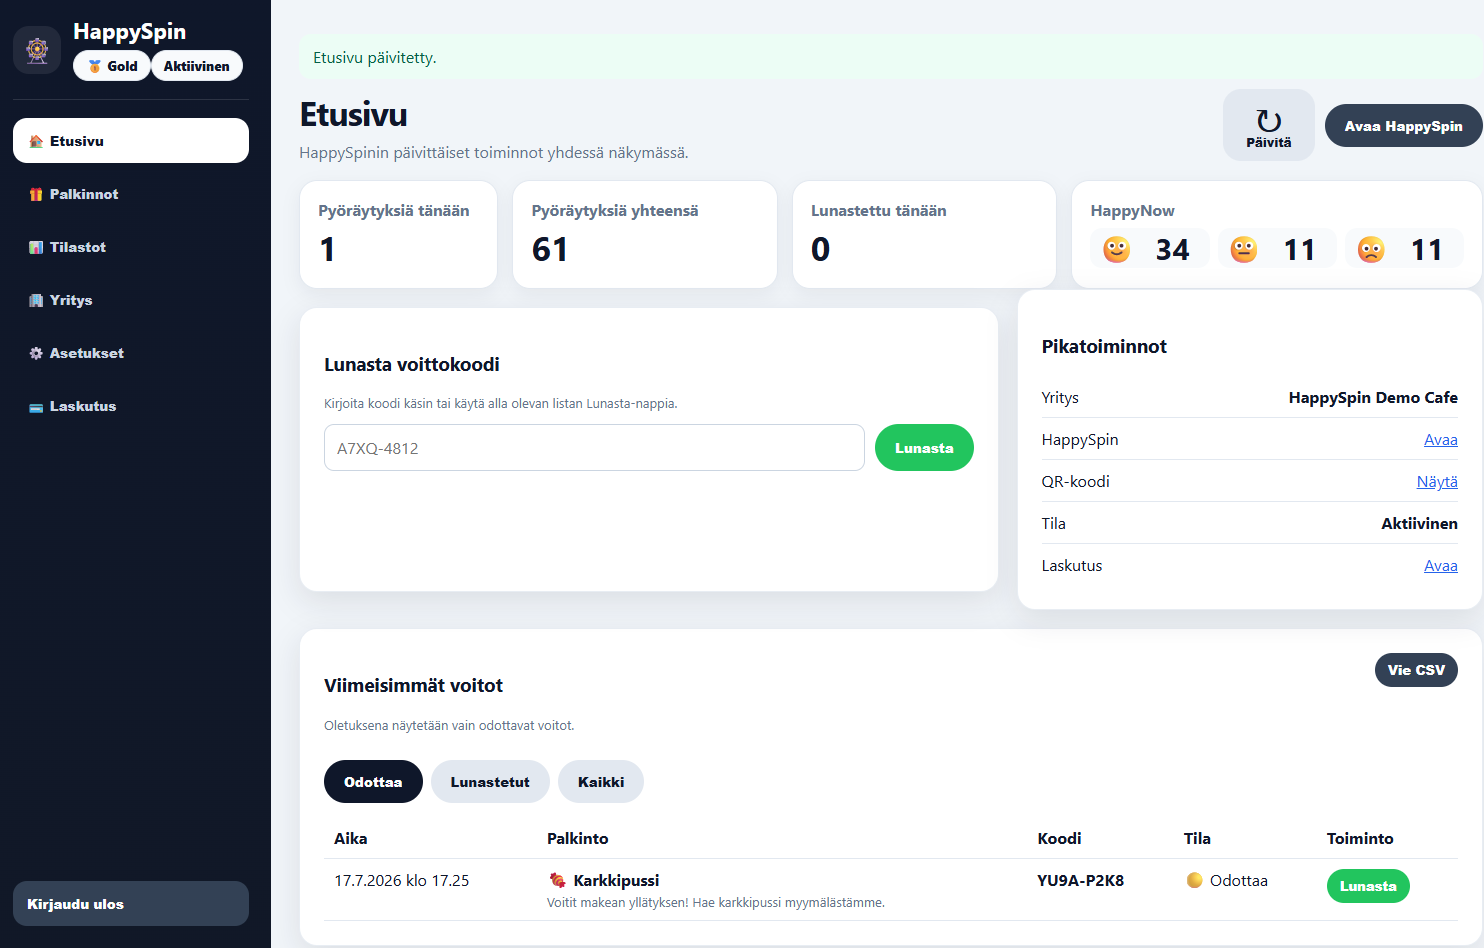Click the yellow Odottaa status dot
Screen dimensions: 1484x948
[1194, 880]
